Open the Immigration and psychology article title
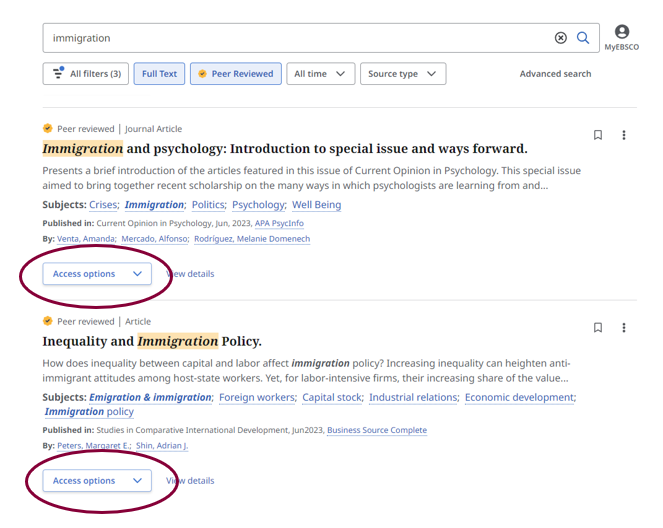This screenshot has height=528, width=663. (x=284, y=149)
